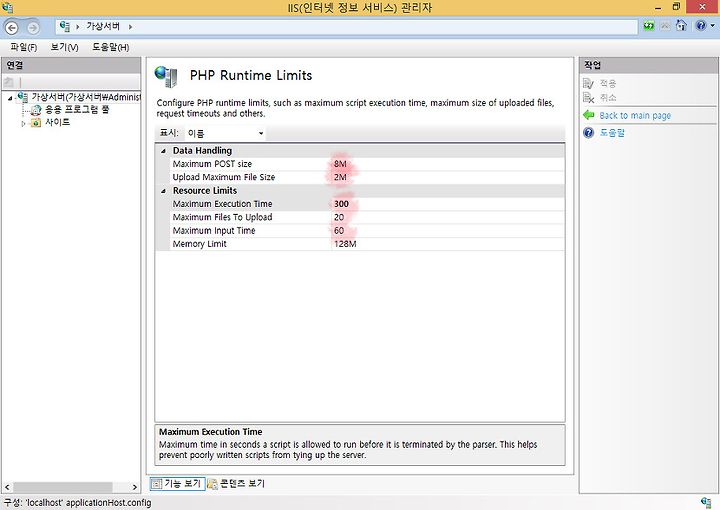The image size is (720, 510).
Task: Expand the 사이트 tree node
Action: (23, 123)
